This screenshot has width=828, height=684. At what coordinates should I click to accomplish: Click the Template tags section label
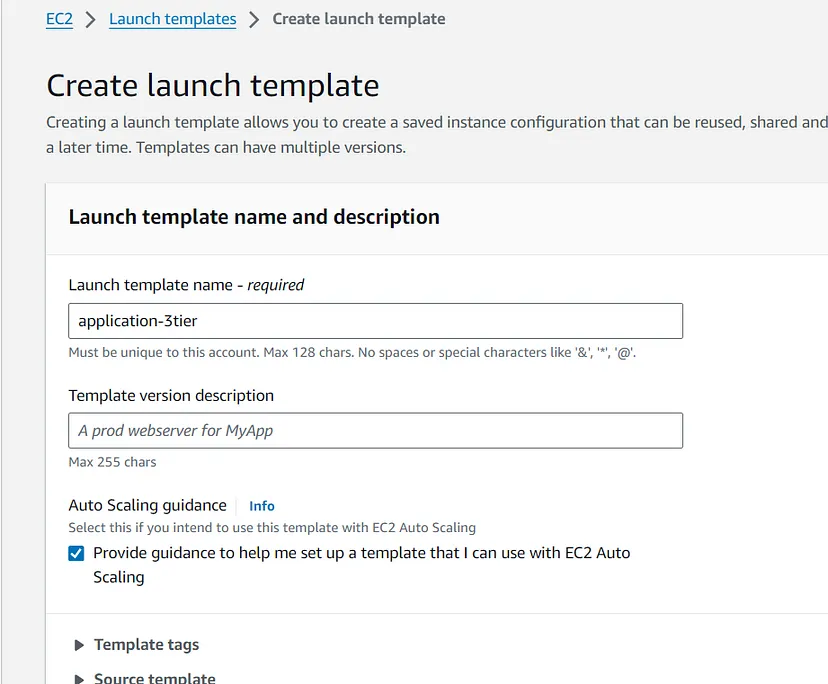pos(146,645)
